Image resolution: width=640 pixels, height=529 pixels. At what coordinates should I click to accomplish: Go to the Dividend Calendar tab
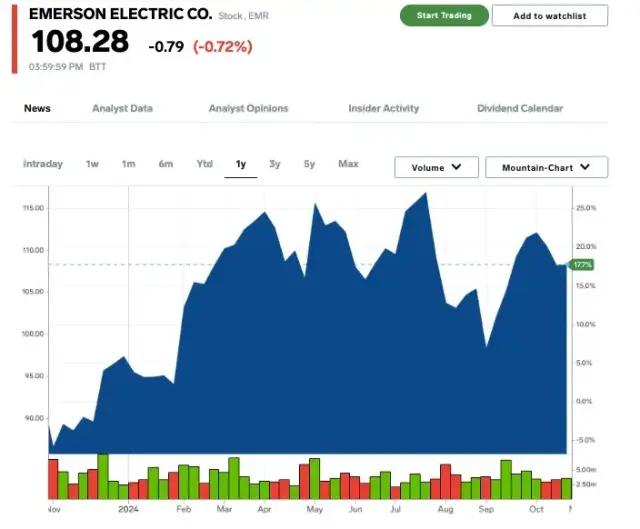pos(519,108)
